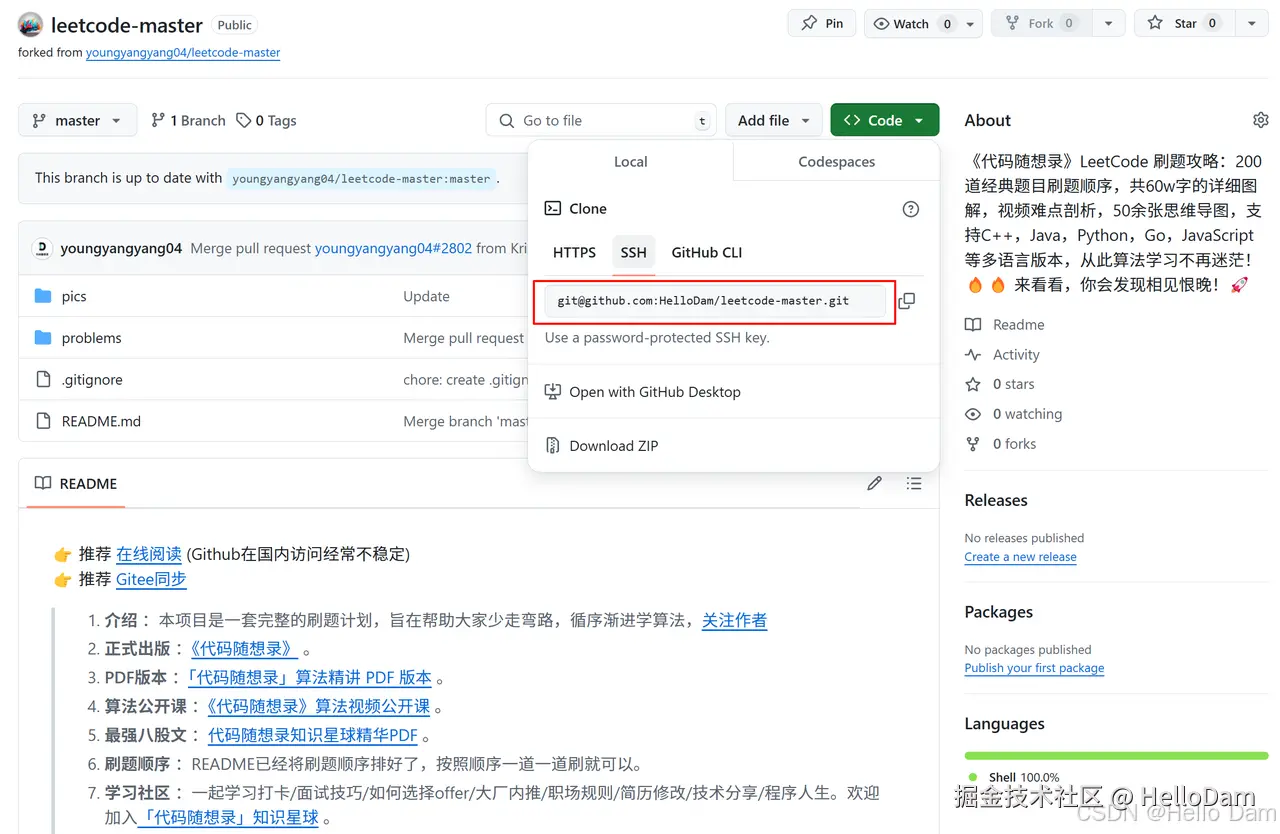Click the problems folder icon
Screen dimensions: 1280x834
point(43,338)
